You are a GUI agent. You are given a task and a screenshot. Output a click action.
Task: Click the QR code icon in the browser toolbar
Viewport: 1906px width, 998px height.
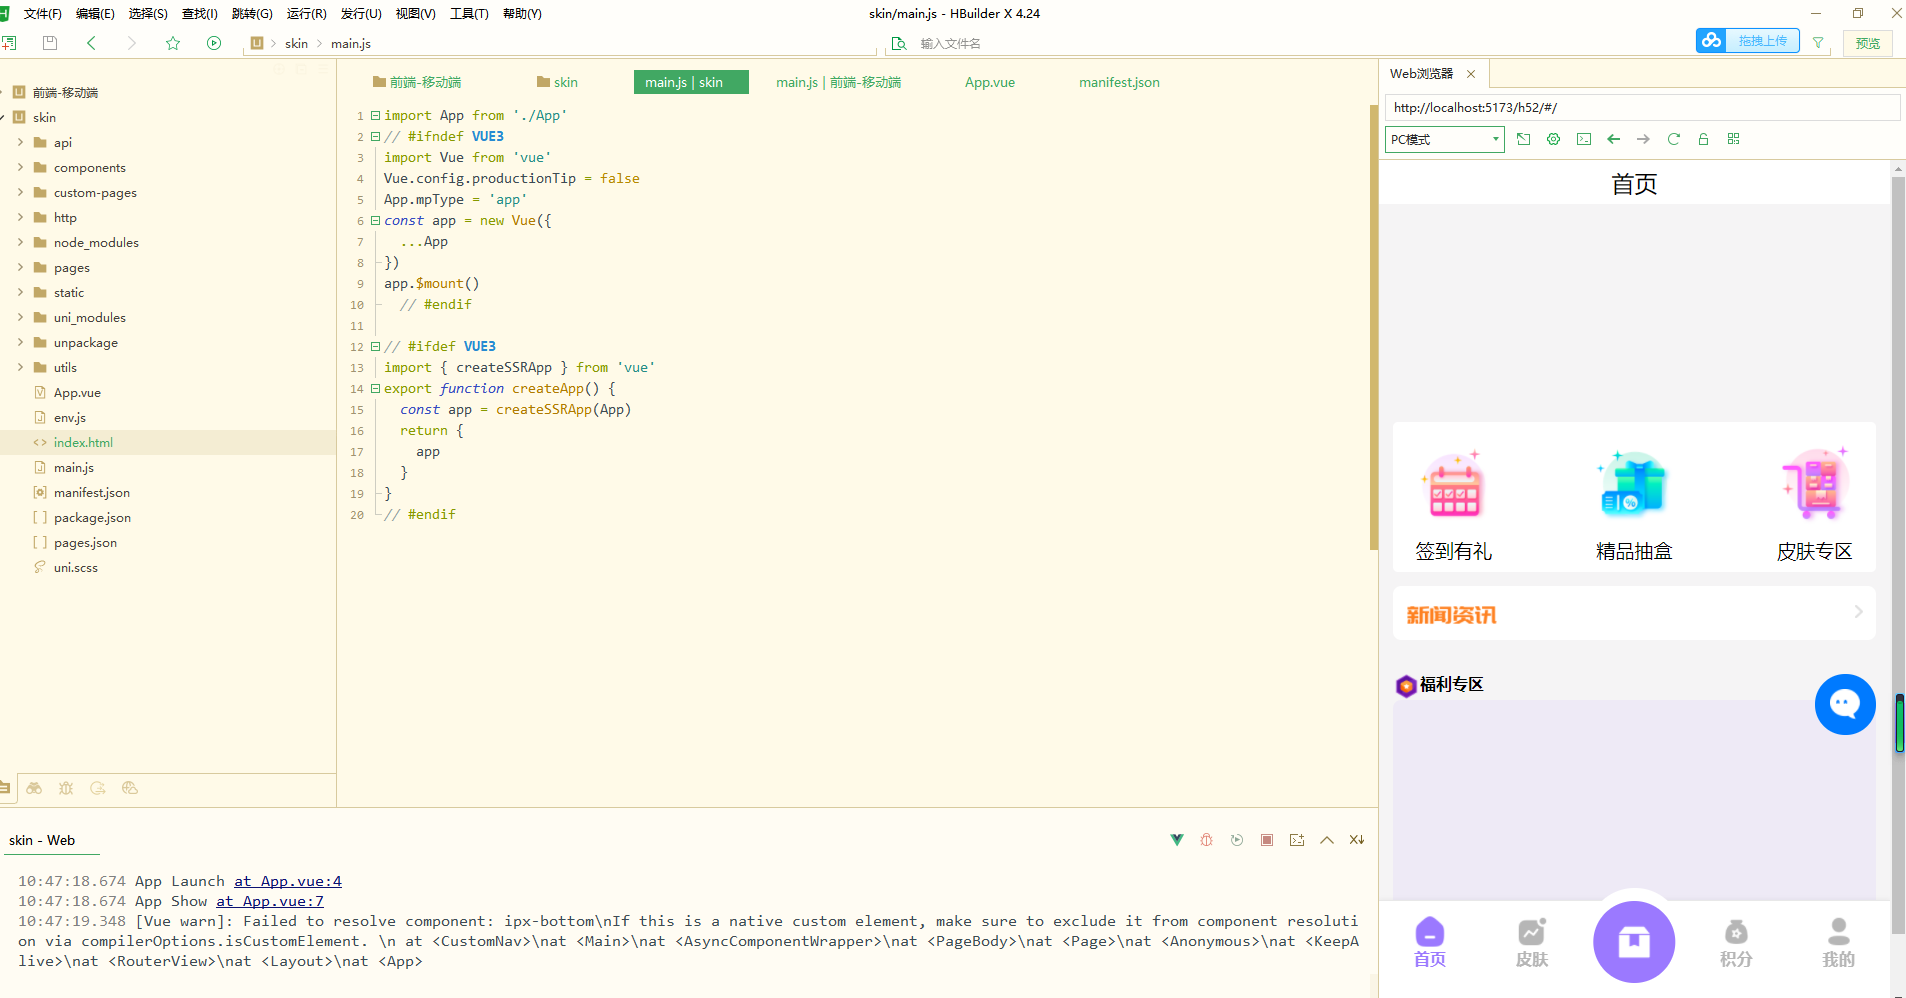pyautogui.click(x=1733, y=139)
